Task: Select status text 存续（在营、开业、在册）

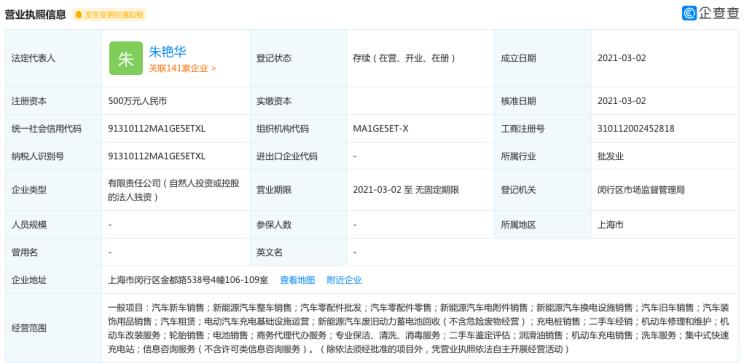Action: [x=404, y=58]
